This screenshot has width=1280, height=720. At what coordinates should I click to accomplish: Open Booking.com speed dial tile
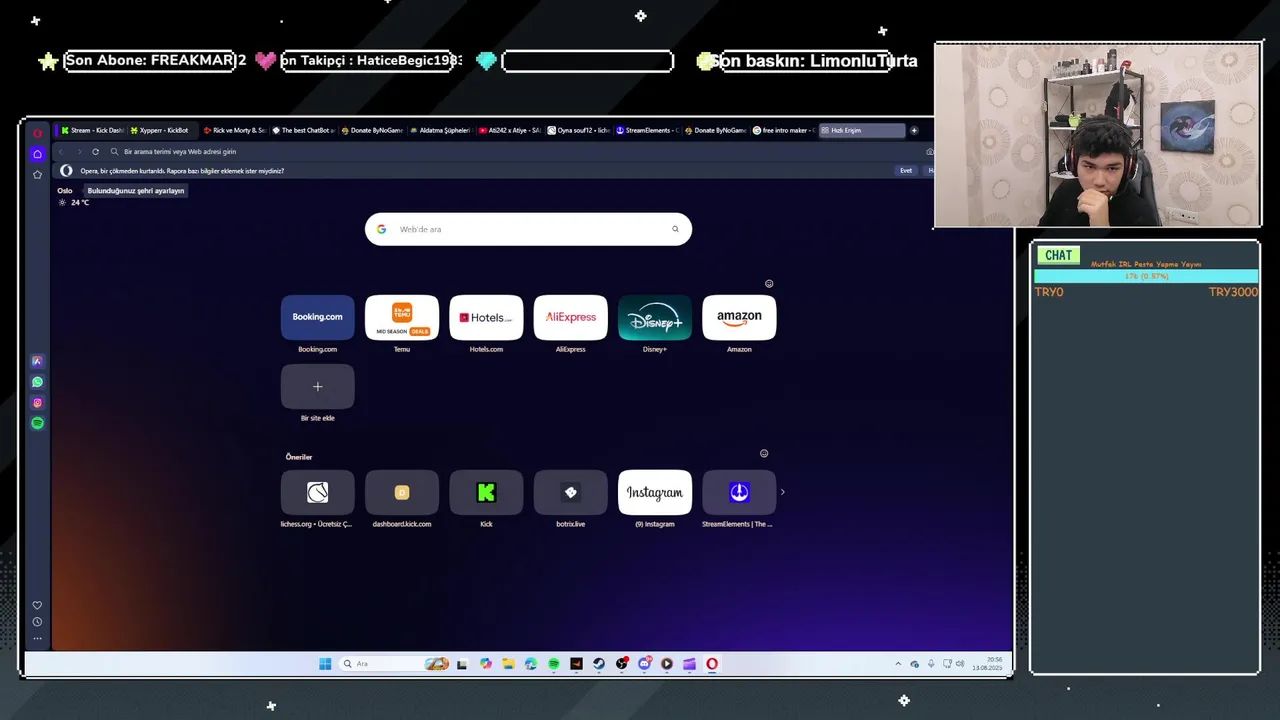(x=317, y=317)
